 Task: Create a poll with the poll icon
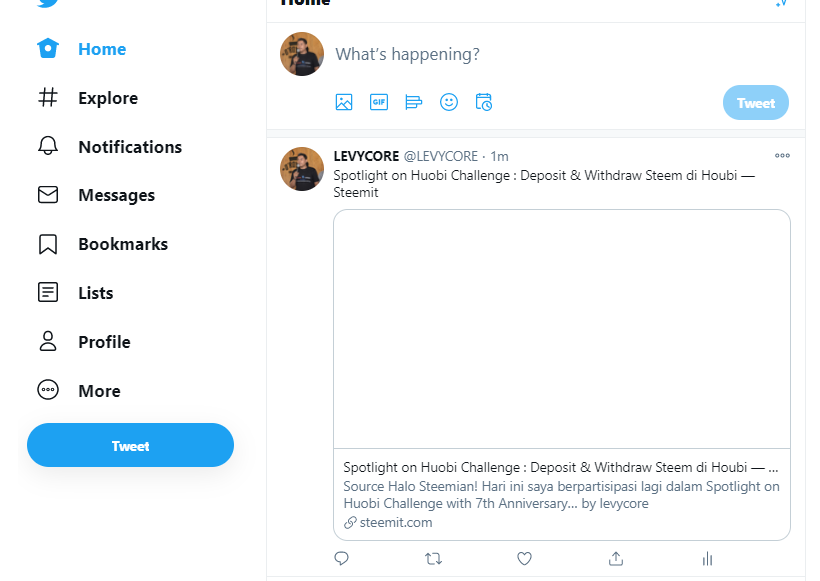[414, 102]
